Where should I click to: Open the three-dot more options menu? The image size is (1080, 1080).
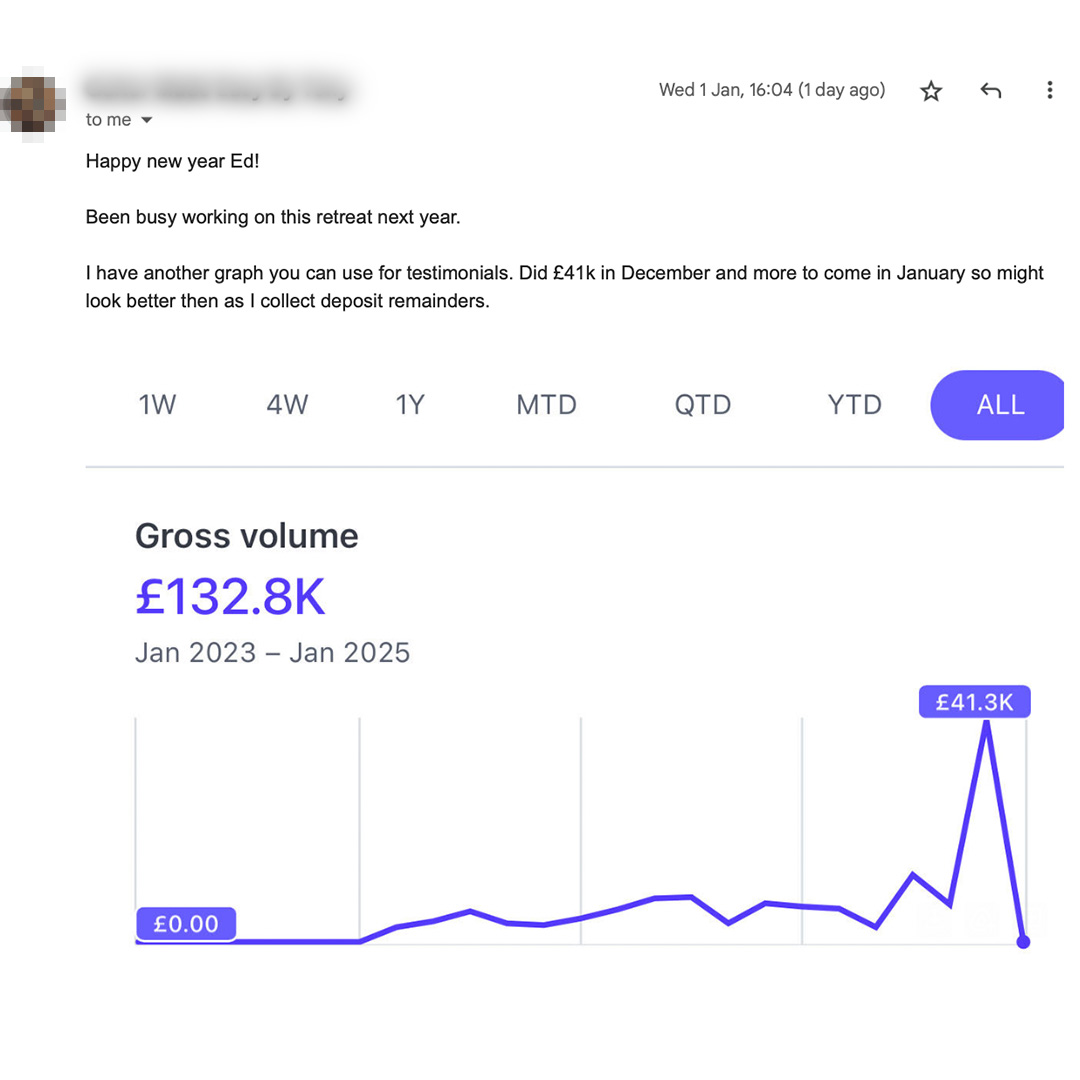click(x=1049, y=90)
